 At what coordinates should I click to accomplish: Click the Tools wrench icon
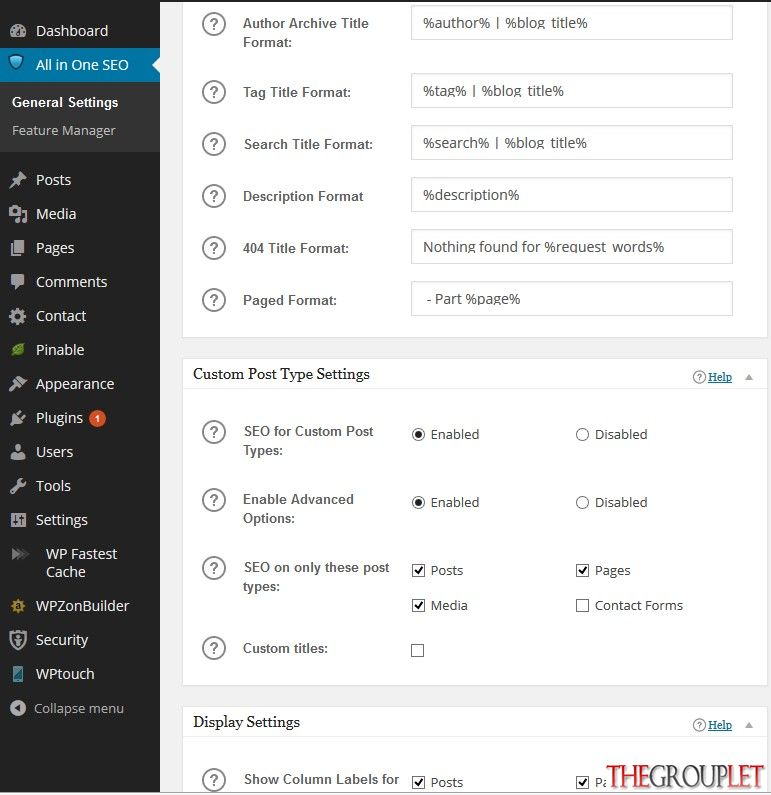tap(18, 486)
